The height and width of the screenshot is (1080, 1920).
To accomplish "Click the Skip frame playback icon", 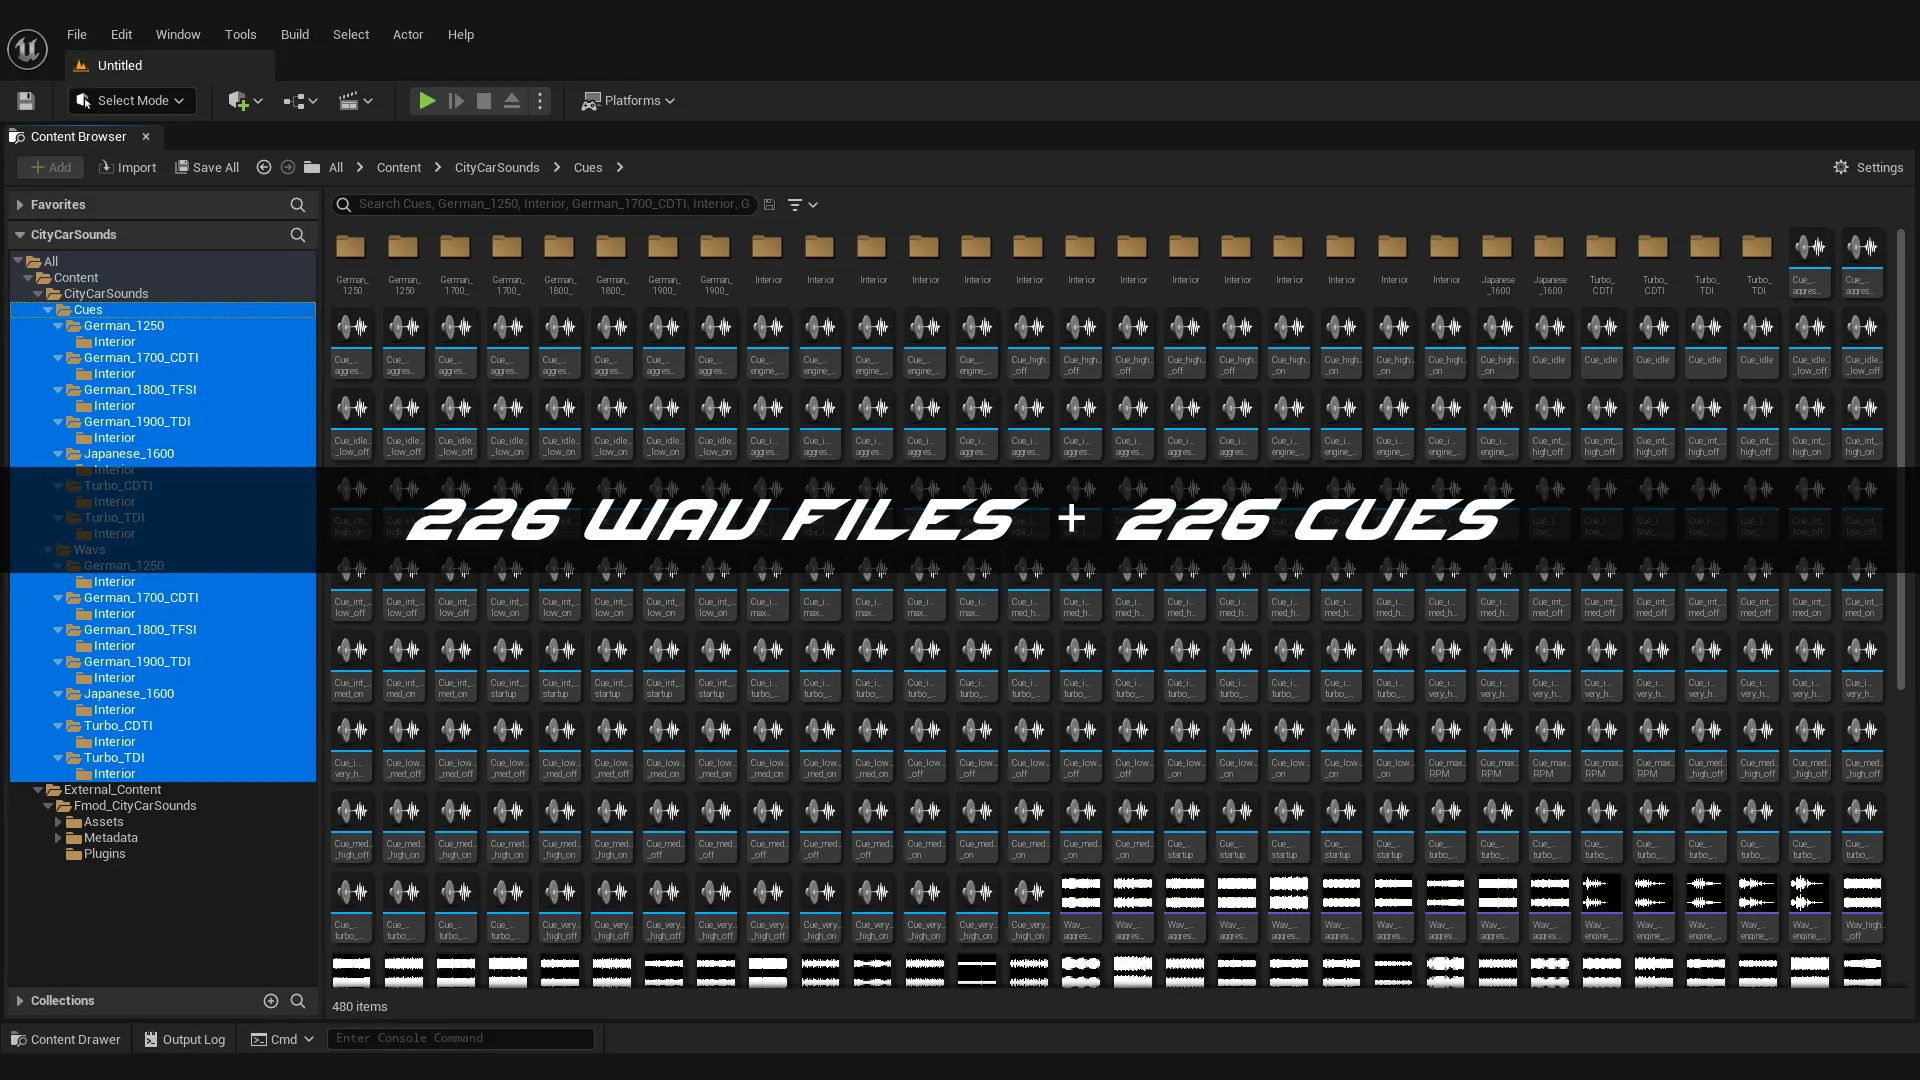I will tap(456, 101).
